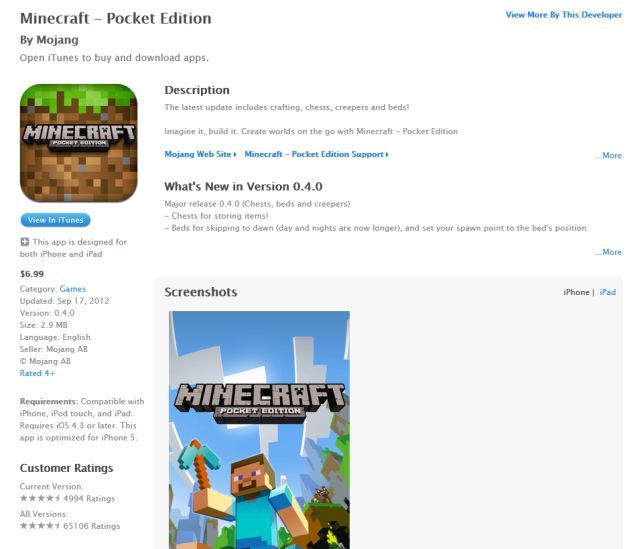Click the Games category link

pyautogui.click(x=73, y=289)
